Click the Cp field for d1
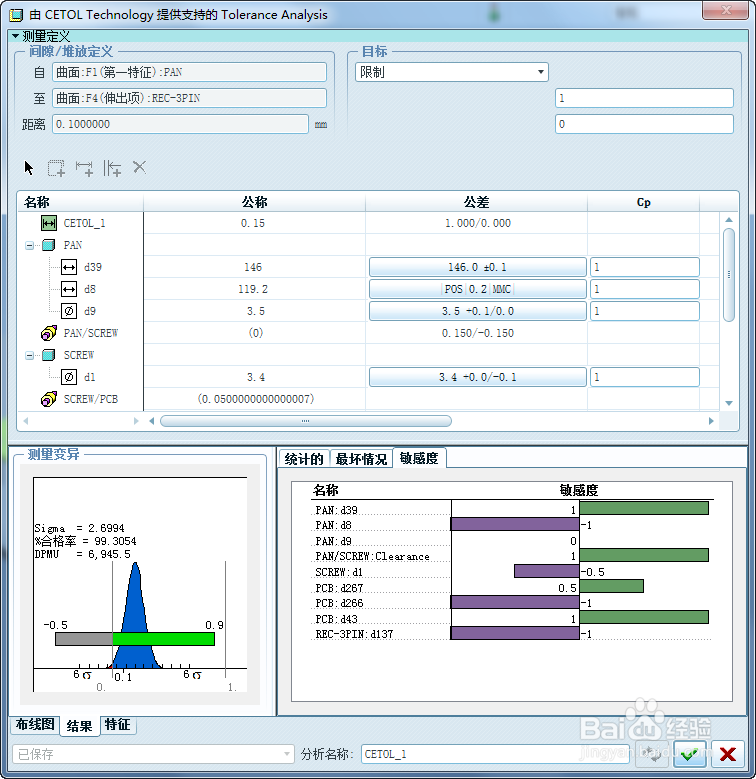 click(645, 377)
